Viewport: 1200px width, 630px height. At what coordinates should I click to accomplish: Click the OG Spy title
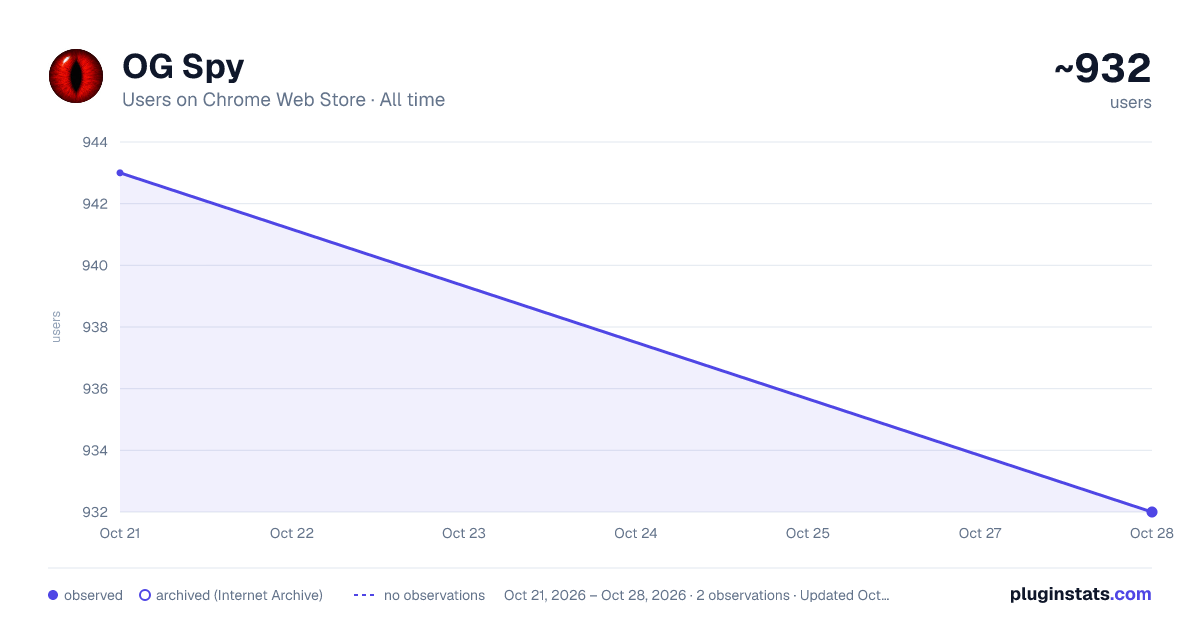183,67
